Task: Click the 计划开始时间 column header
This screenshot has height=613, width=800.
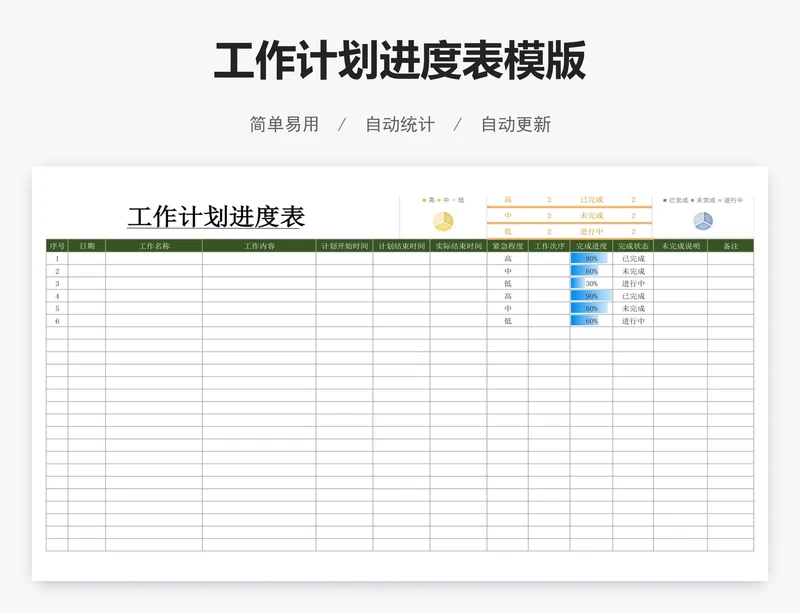Action: coord(344,246)
